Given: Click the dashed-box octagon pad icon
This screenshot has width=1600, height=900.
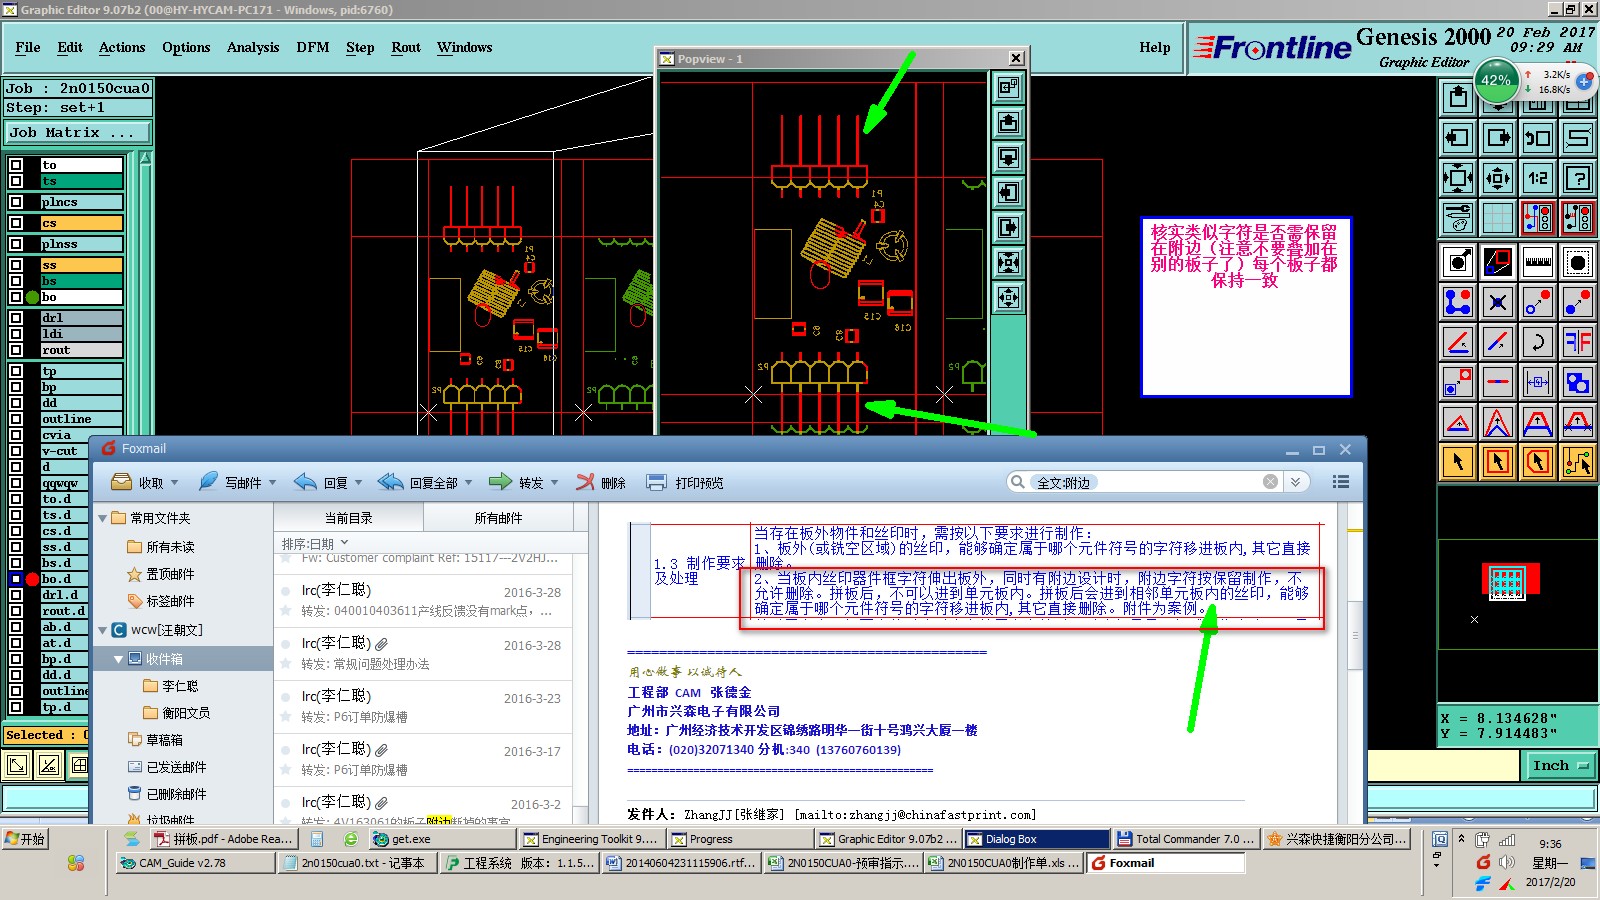Looking at the screenshot, I should point(1578,262).
